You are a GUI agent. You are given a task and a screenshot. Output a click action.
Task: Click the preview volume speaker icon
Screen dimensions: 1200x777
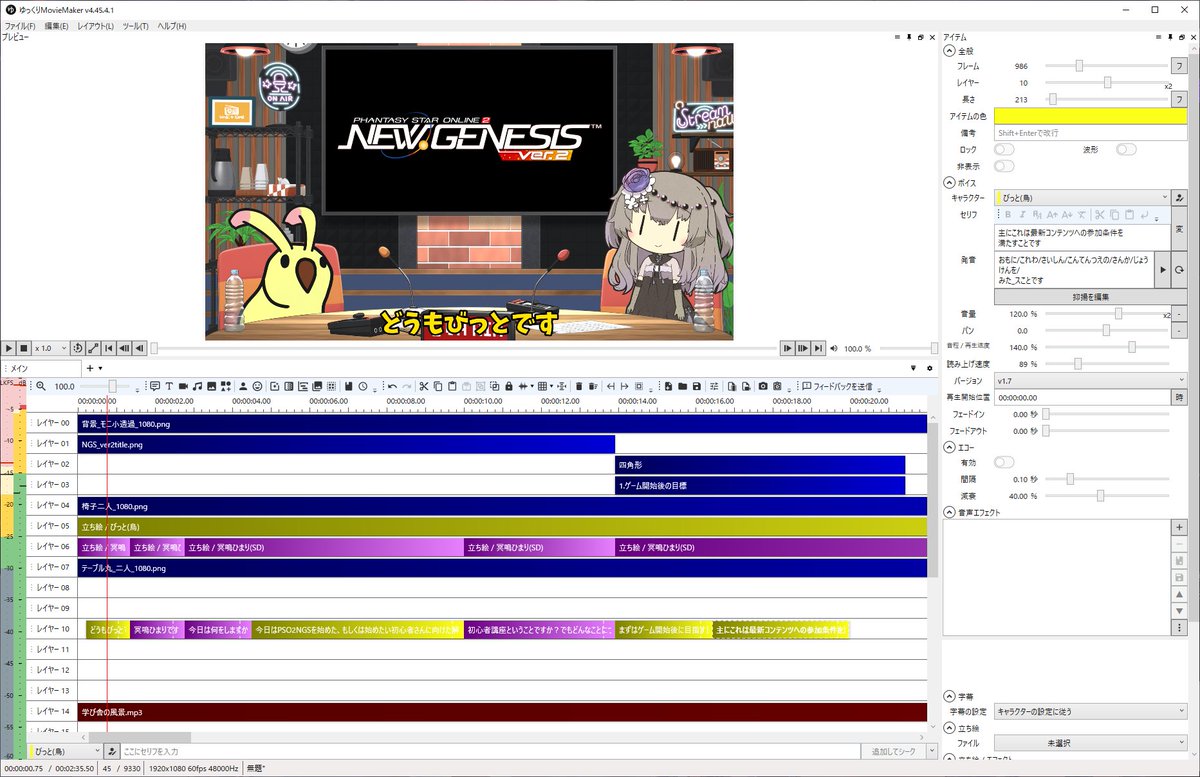tap(835, 348)
